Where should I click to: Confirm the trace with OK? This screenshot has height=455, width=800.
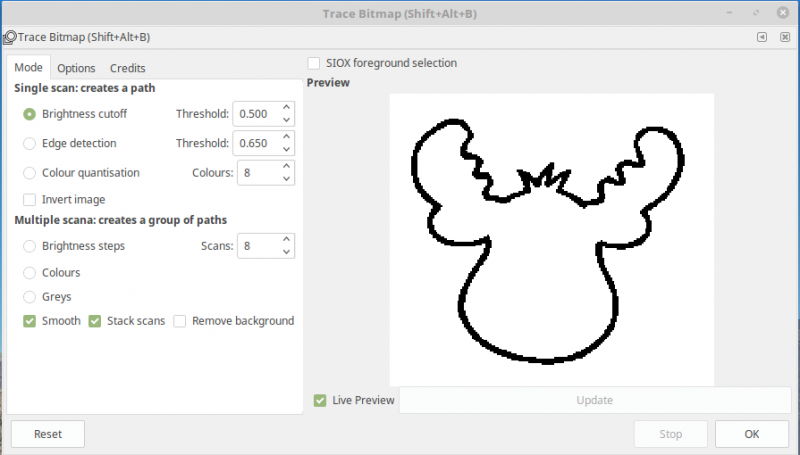tap(751, 434)
